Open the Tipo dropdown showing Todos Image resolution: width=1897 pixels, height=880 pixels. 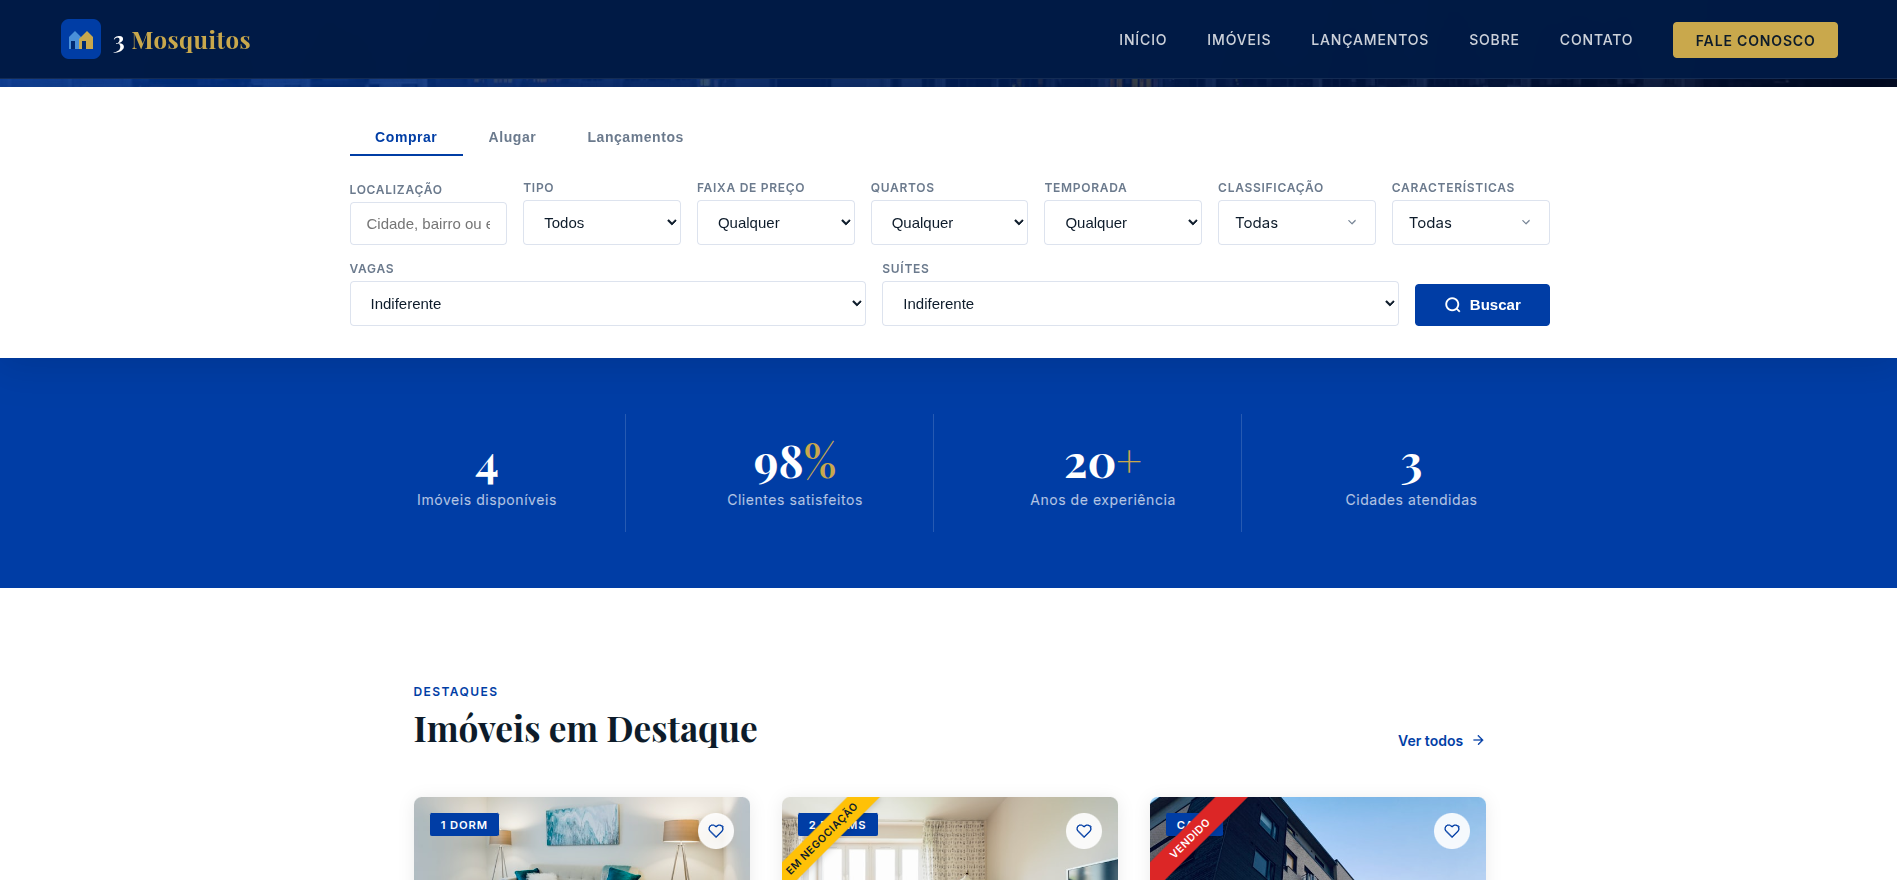[x=602, y=223]
